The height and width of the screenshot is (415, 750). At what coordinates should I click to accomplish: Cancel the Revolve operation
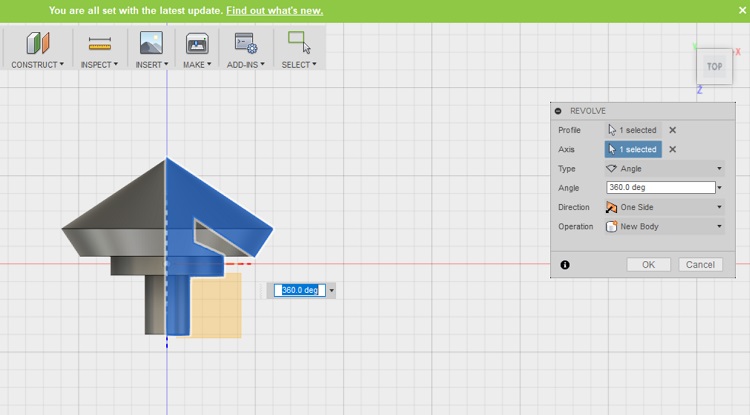(700, 265)
